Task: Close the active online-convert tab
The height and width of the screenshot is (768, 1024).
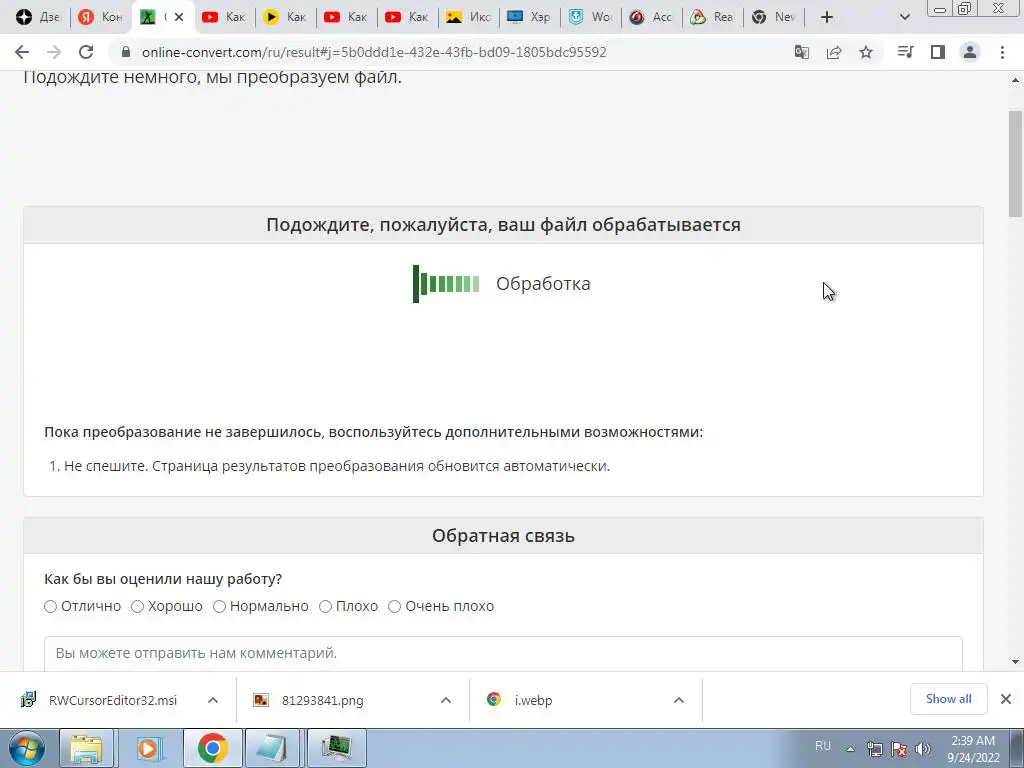Action: tap(179, 17)
